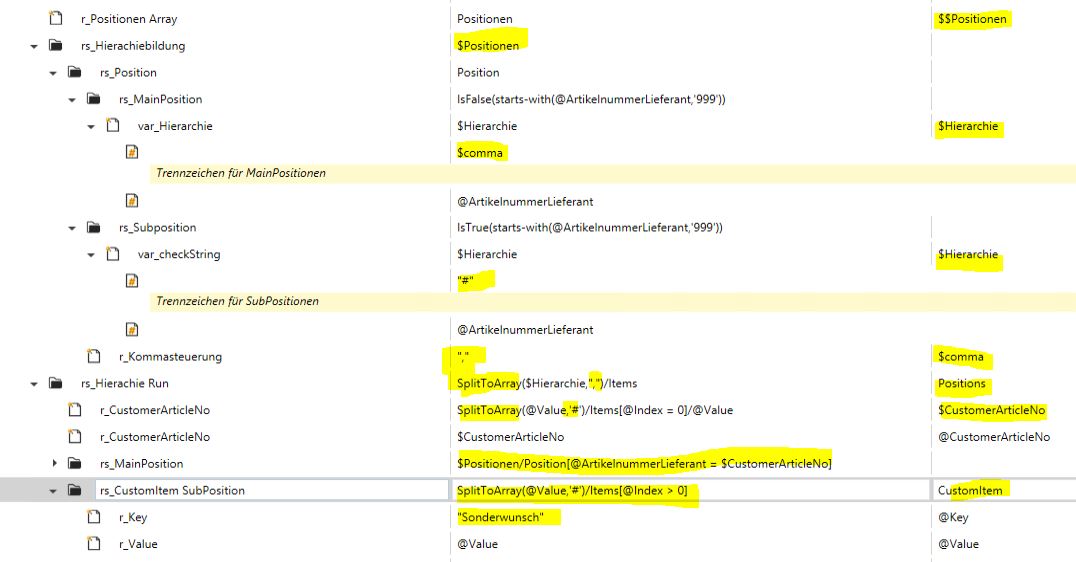Viewport: 1076px width, 562px height.
Task: Collapse the rs_CustomItem SubPosition node
Action: pos(53,491)
